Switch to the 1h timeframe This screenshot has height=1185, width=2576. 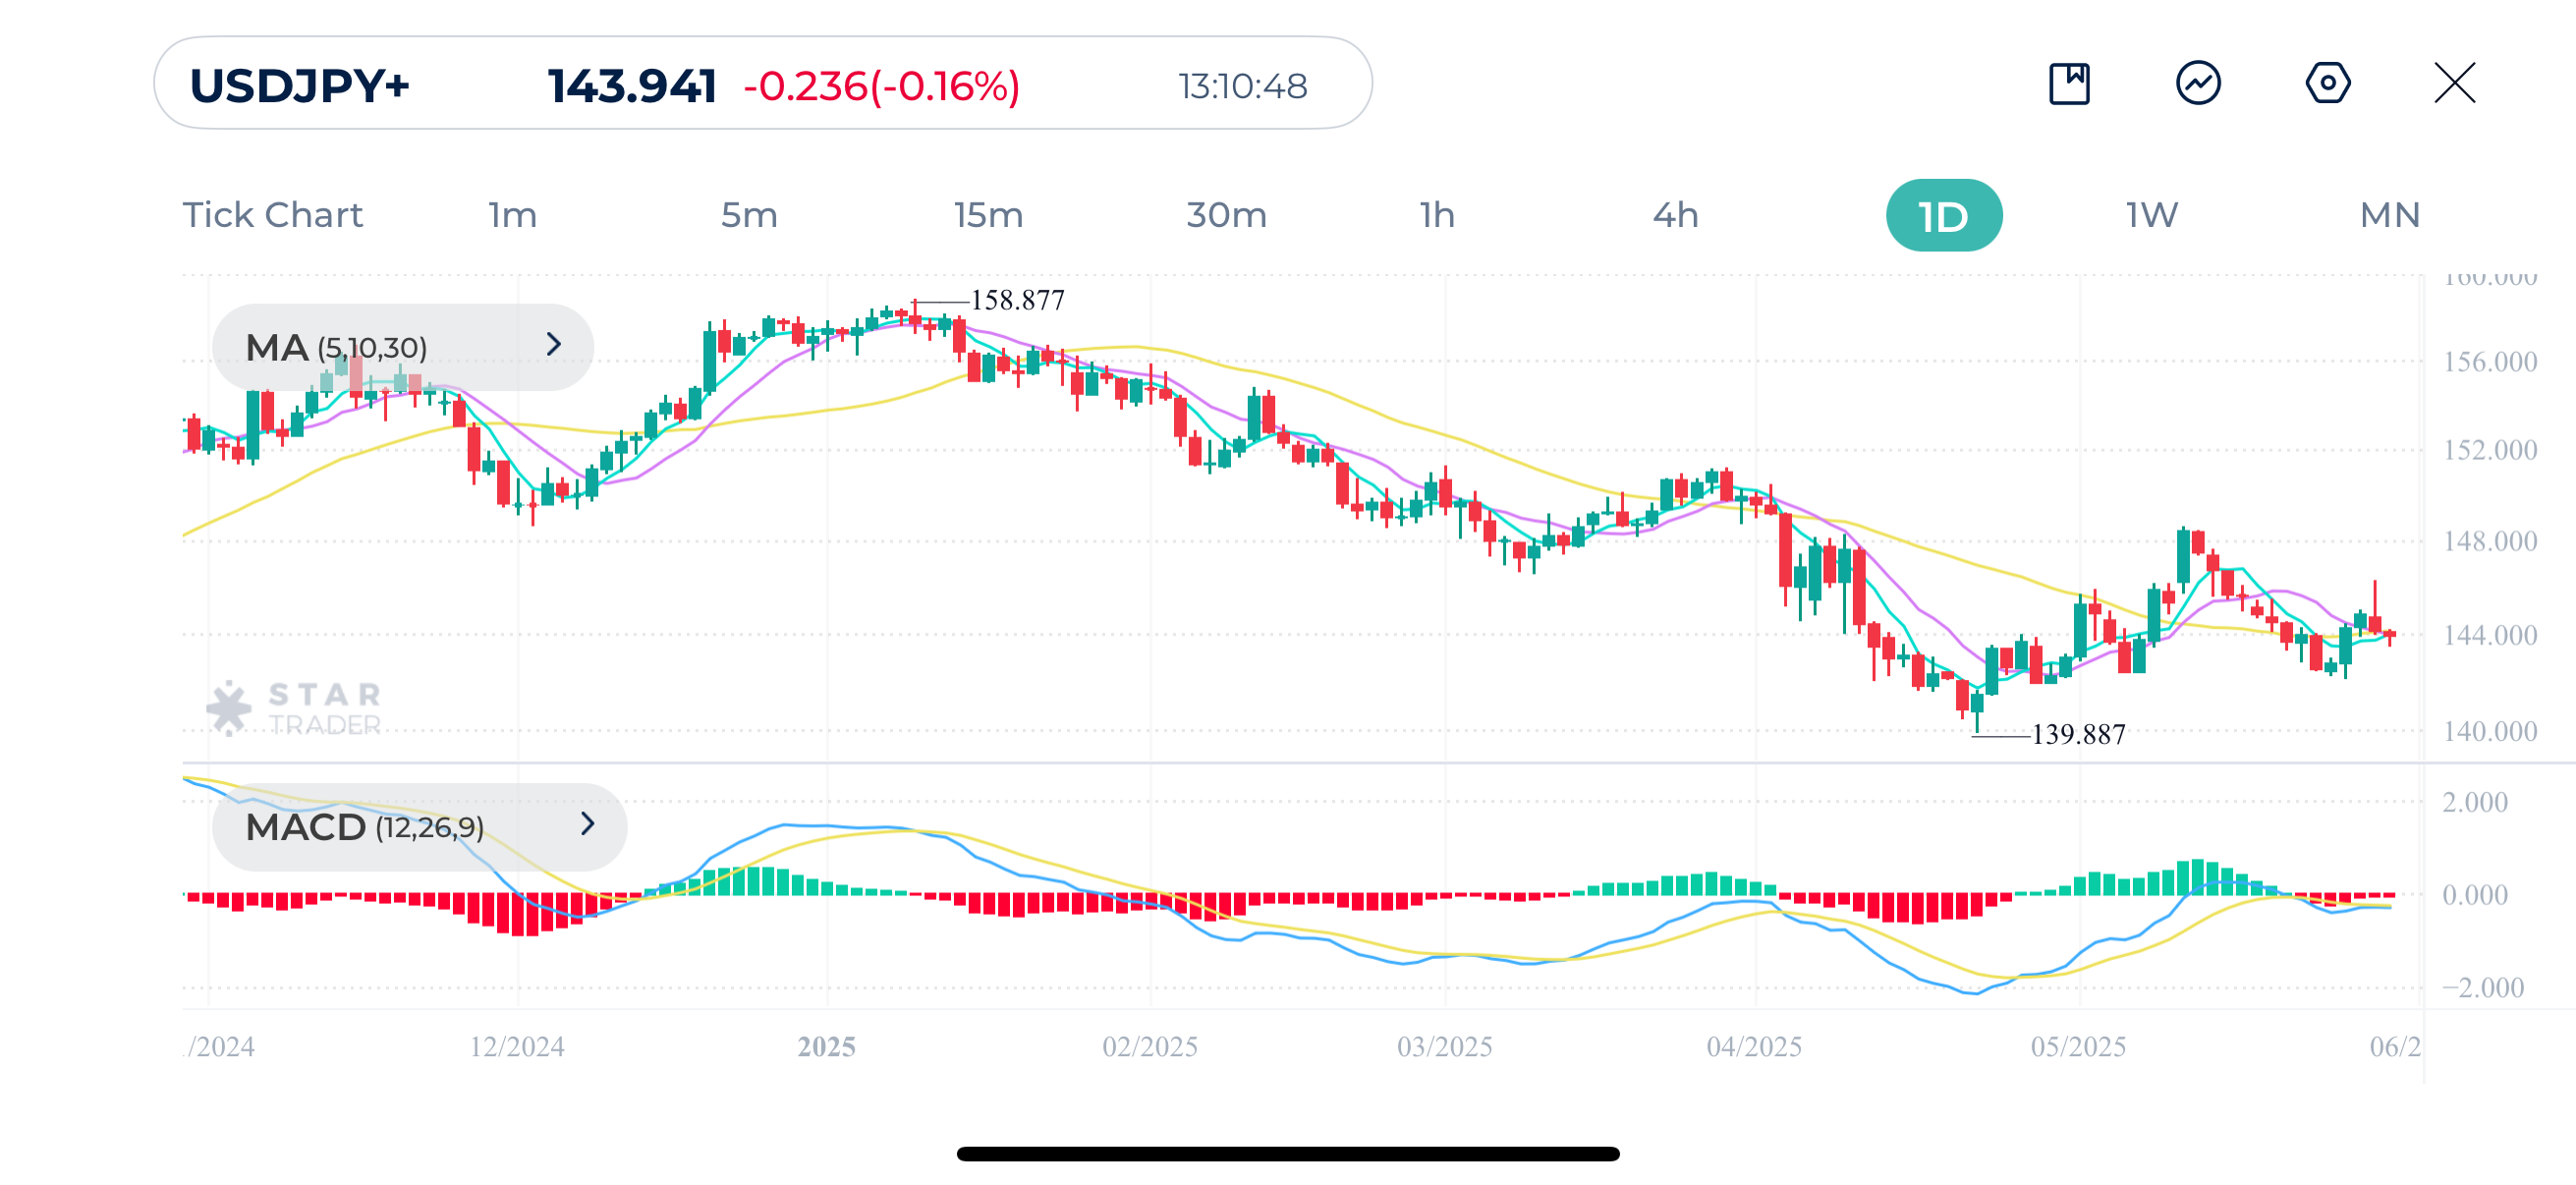tap(1435, 214)
